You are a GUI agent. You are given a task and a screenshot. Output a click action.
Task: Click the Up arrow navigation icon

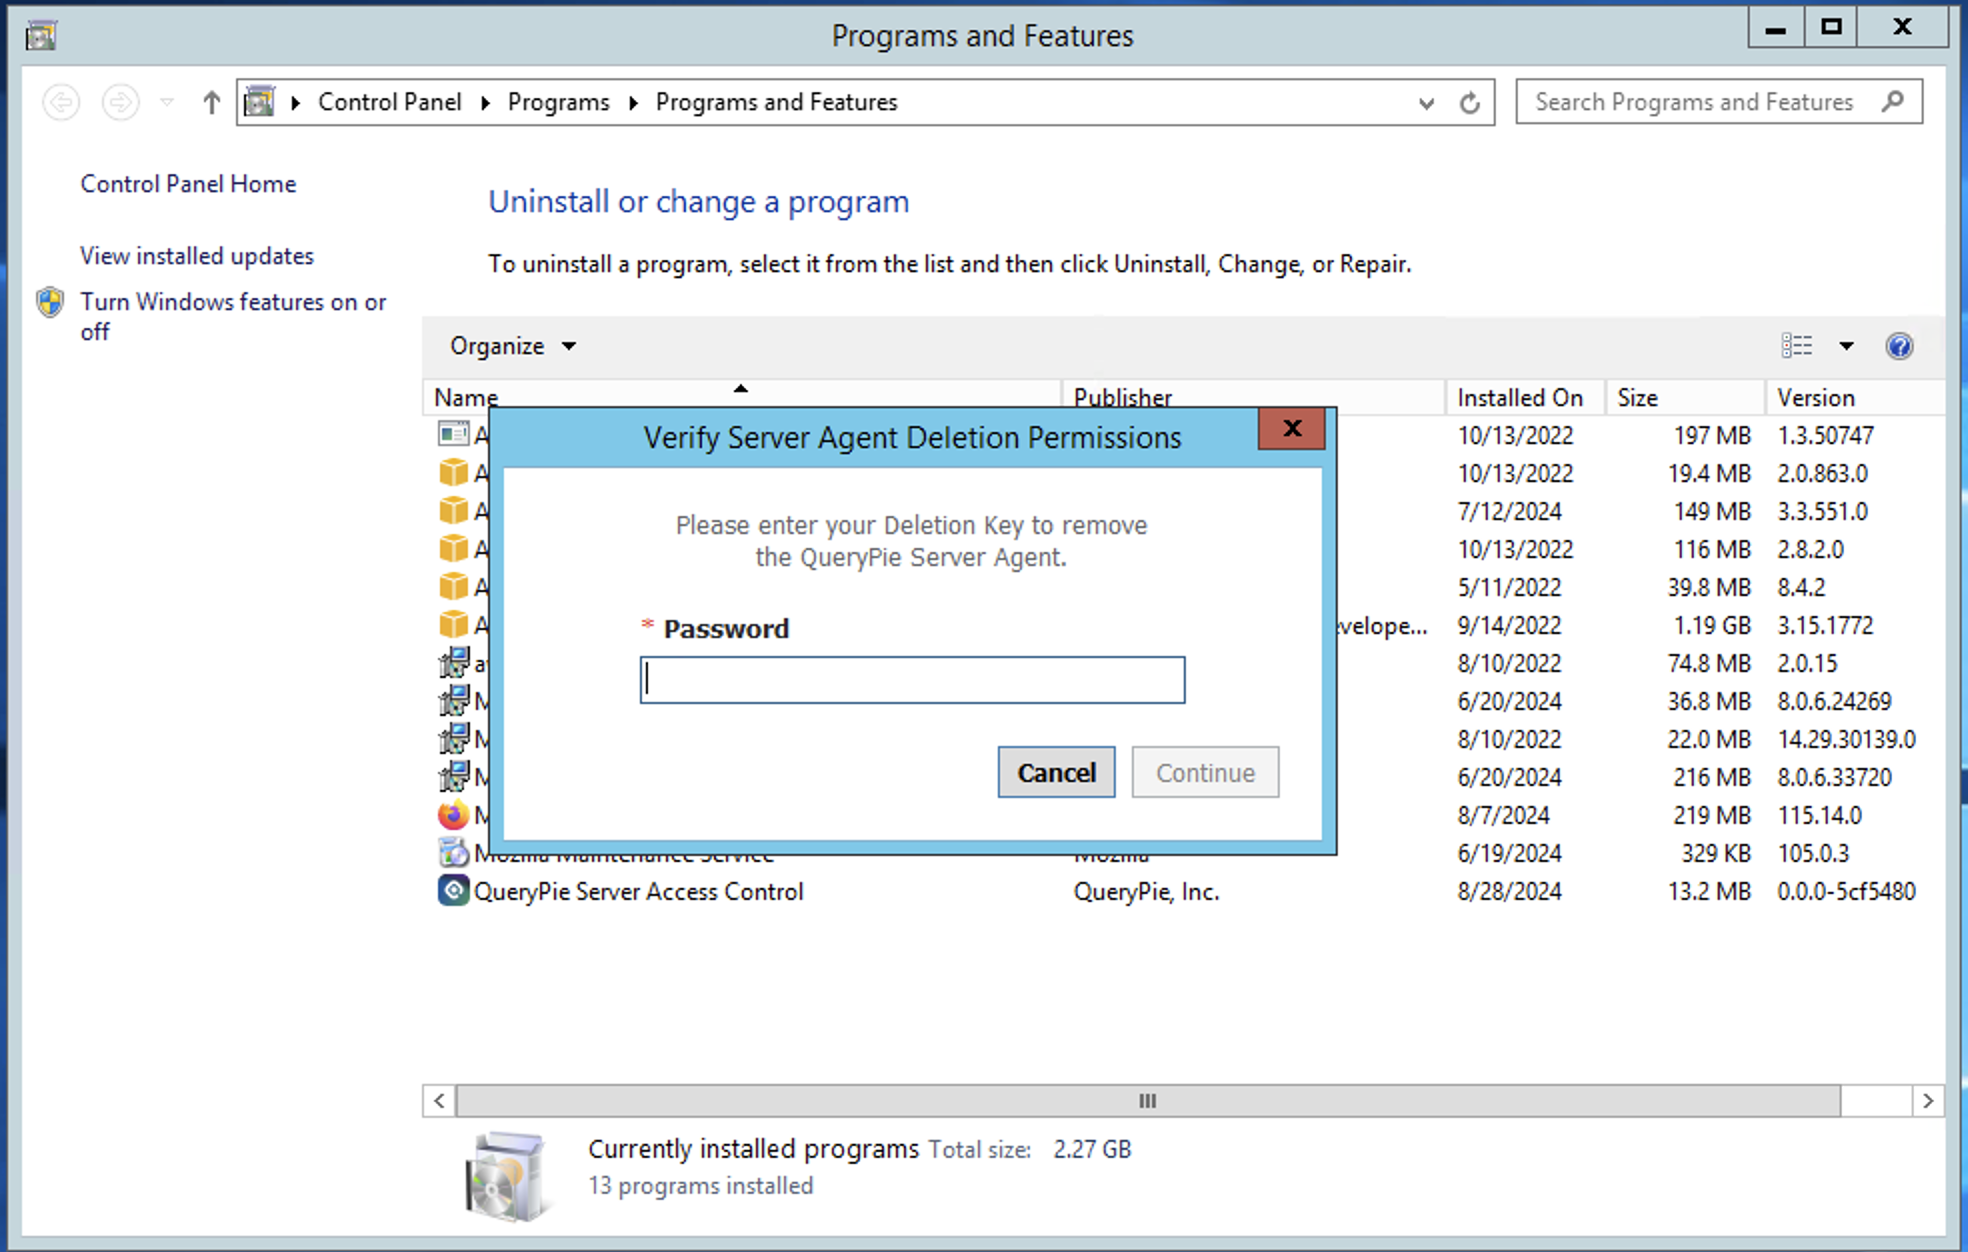tap(211, 102)
